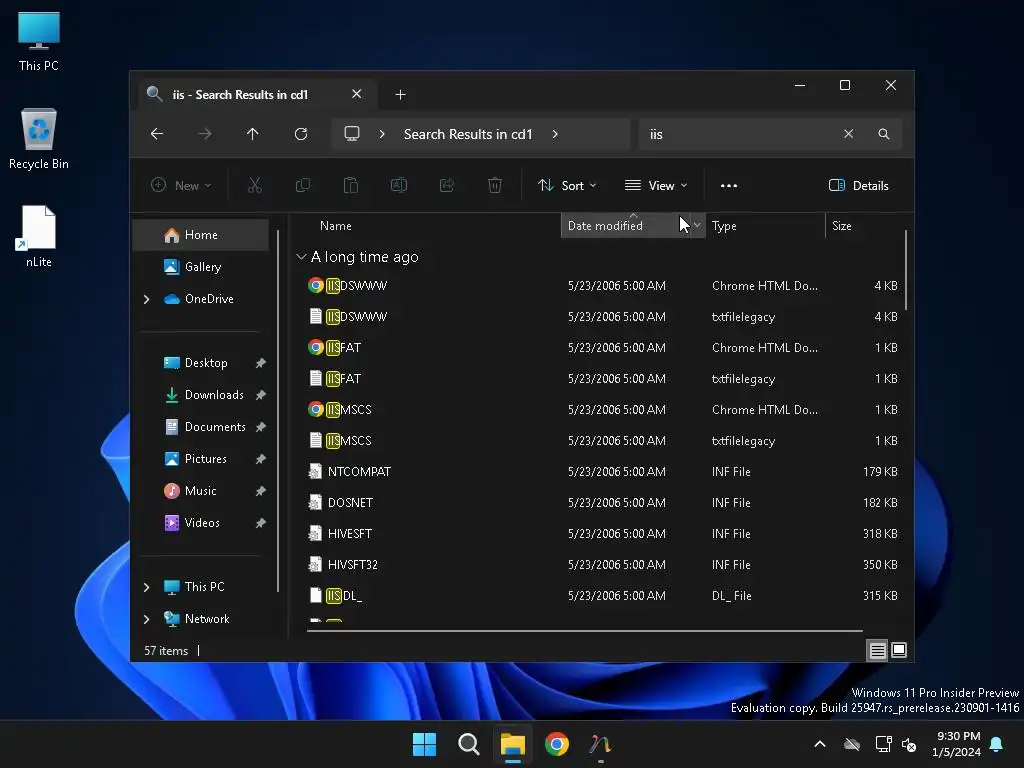Screen dimensions: 1024x768
Task: Toggle the Details pane
Action: [859, 185]
